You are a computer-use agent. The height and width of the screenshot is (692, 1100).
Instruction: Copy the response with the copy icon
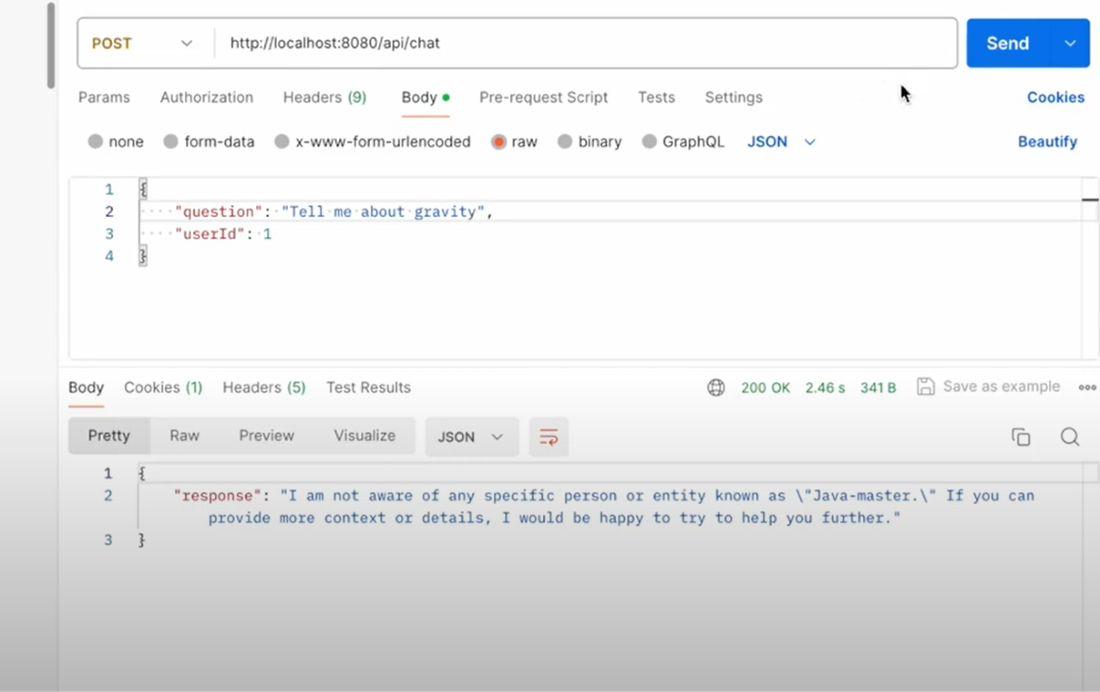tap(1021, 437)
